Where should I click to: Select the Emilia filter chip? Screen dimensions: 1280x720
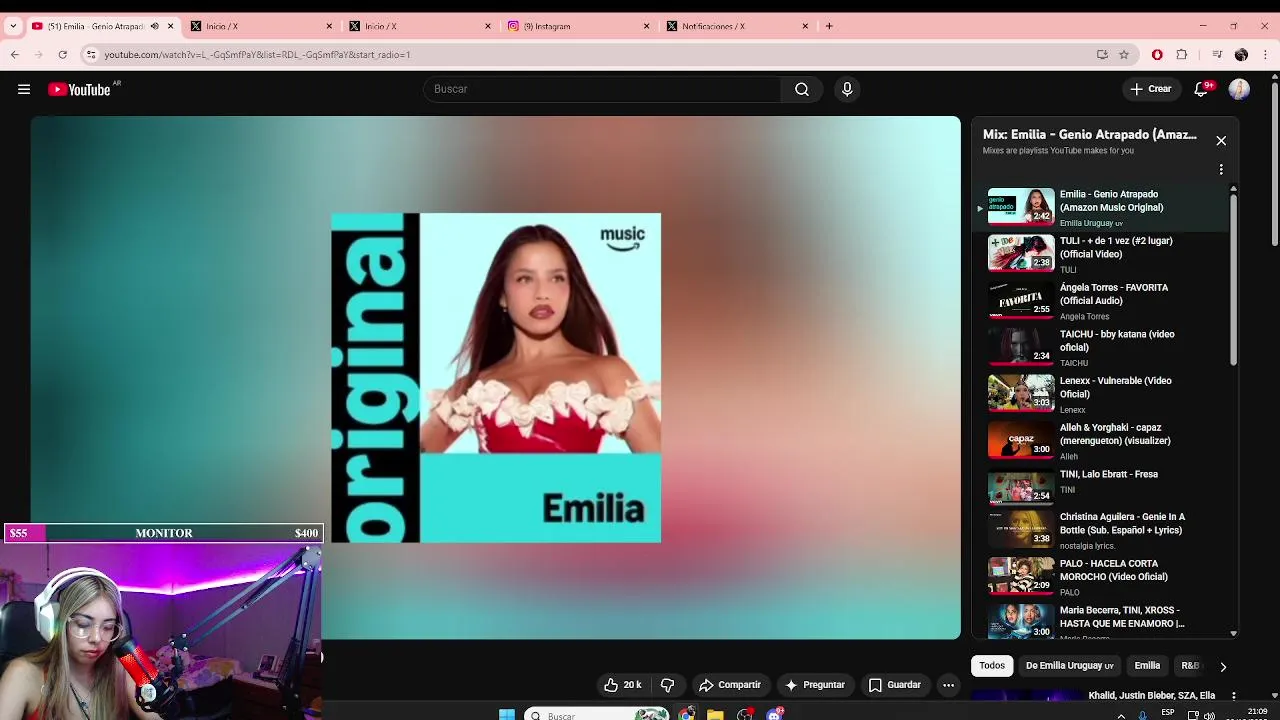point(1147,666)
